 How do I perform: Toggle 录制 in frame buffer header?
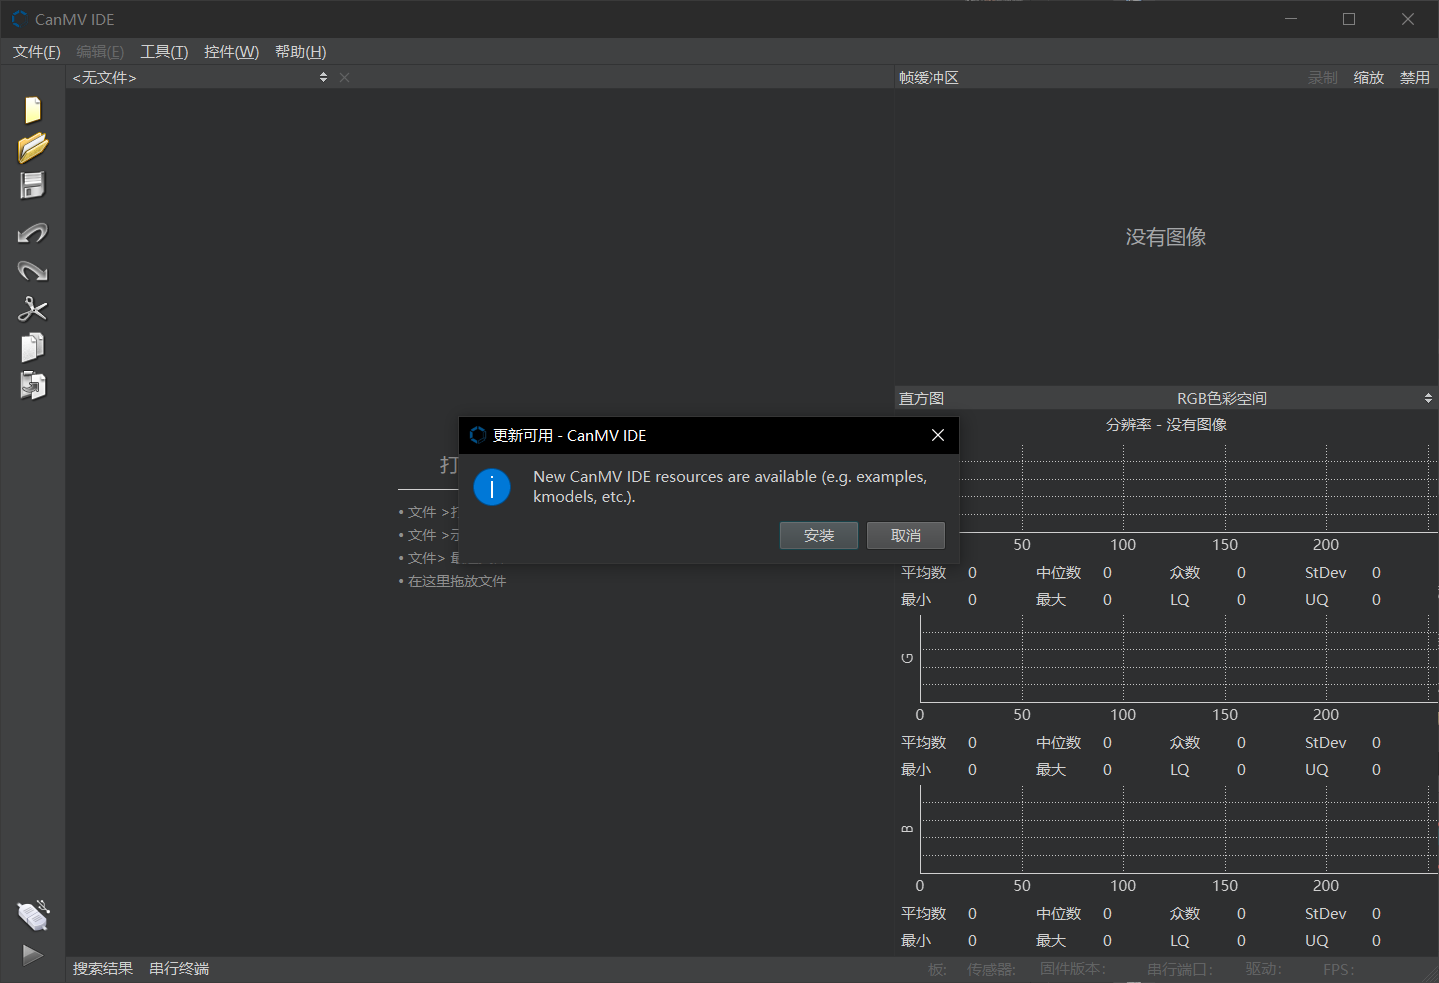click(1322, 78)
